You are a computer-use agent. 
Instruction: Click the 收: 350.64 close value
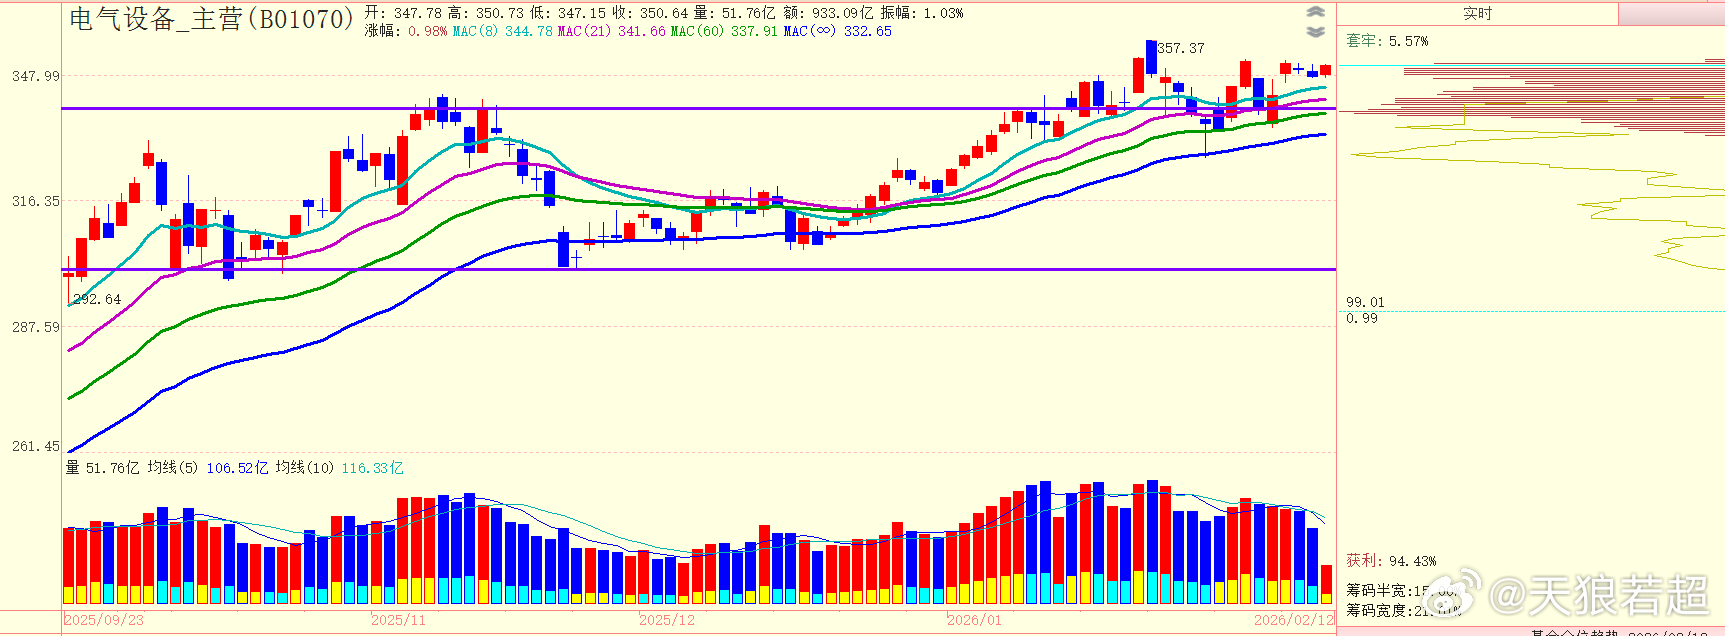click(650, 13)
